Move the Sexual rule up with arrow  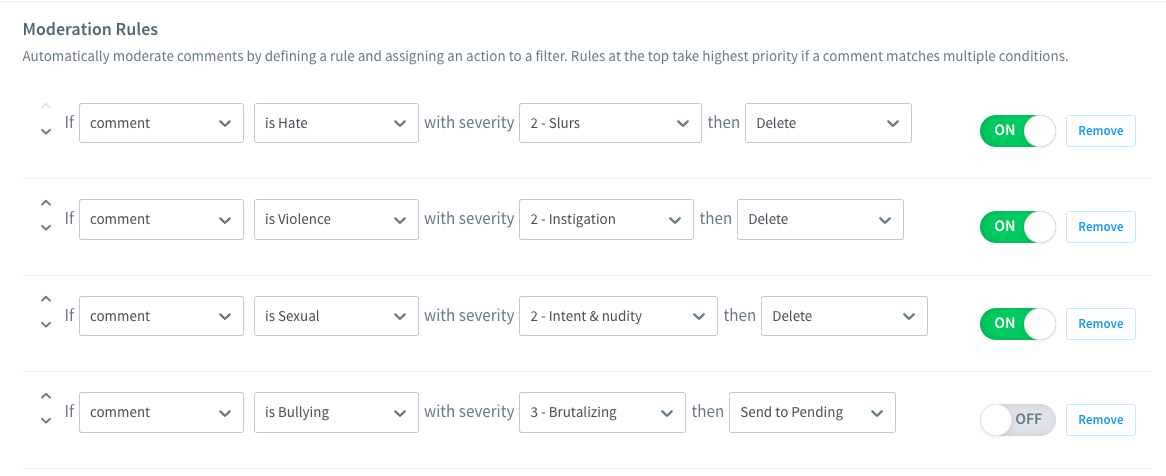coord(46,300)
